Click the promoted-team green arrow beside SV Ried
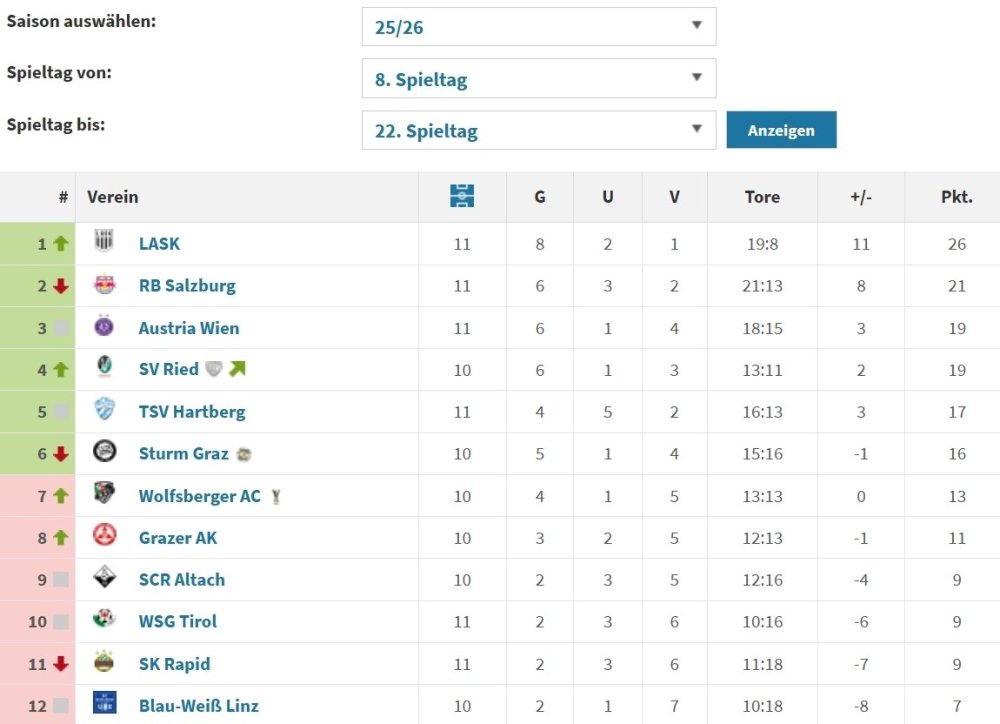This screenshot has width=1000, height=724. [237, 369]
